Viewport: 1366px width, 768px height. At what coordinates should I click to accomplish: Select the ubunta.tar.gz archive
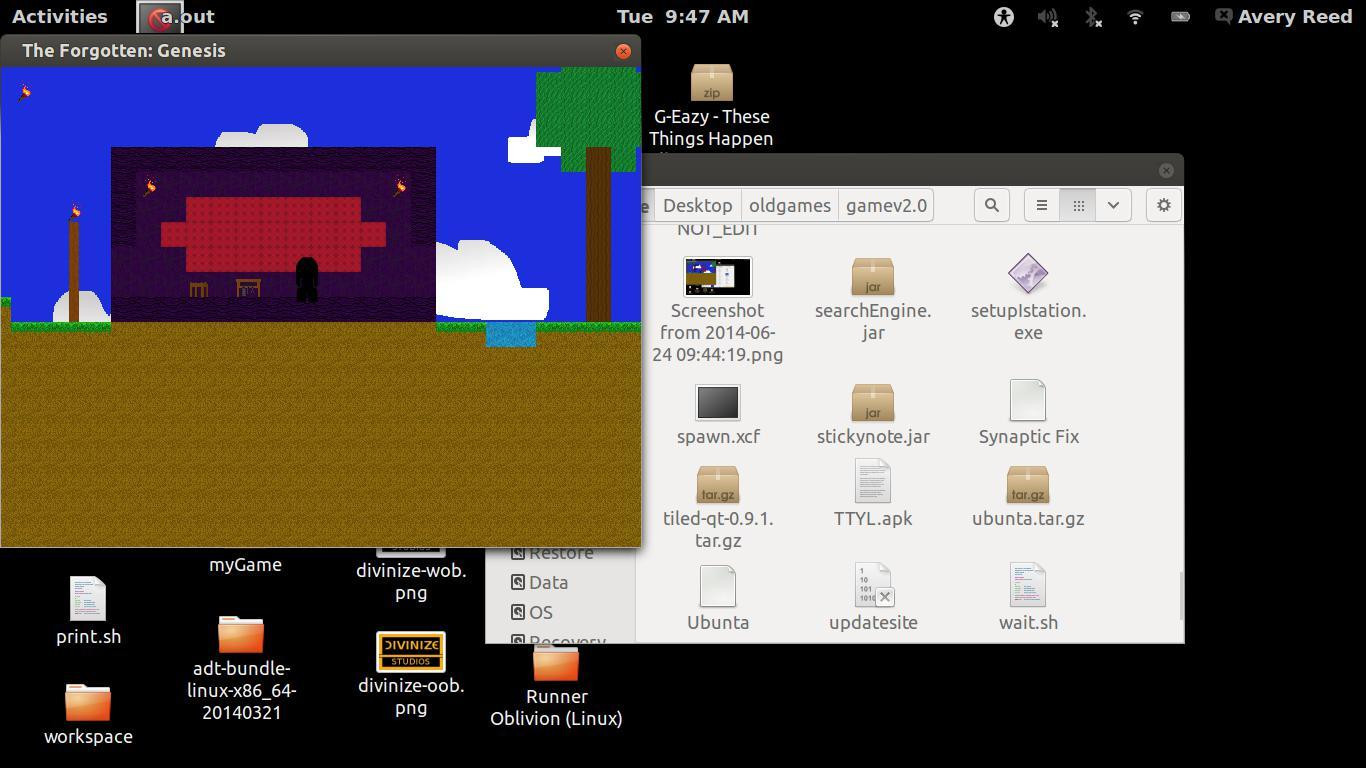[x=1028, y=496]
